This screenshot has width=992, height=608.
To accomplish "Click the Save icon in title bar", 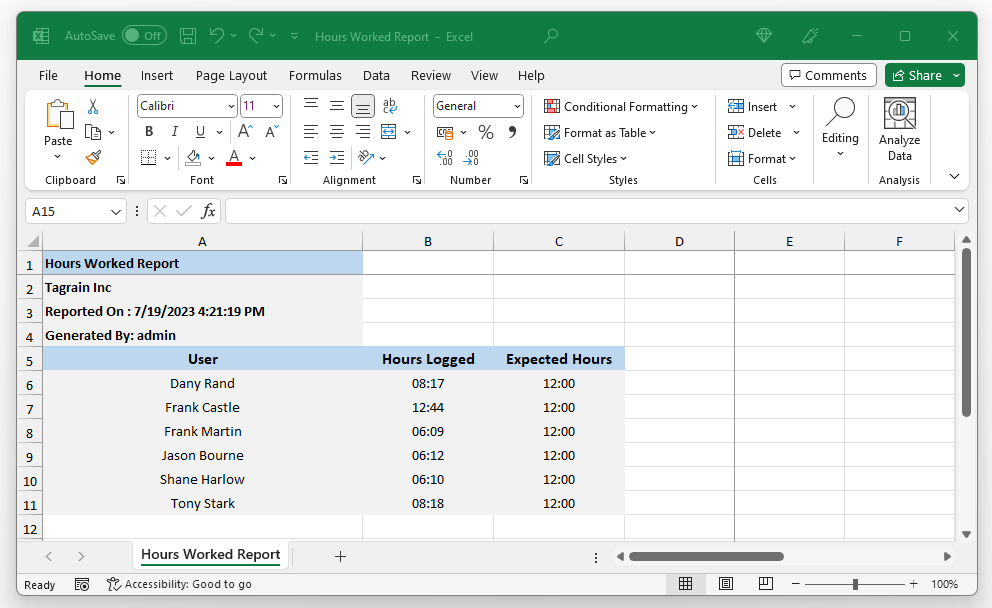I will point(188,36).
